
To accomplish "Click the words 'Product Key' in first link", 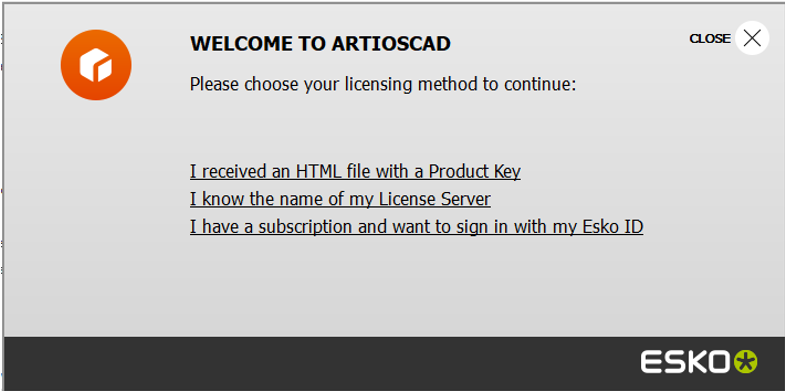I will [475, 172].
